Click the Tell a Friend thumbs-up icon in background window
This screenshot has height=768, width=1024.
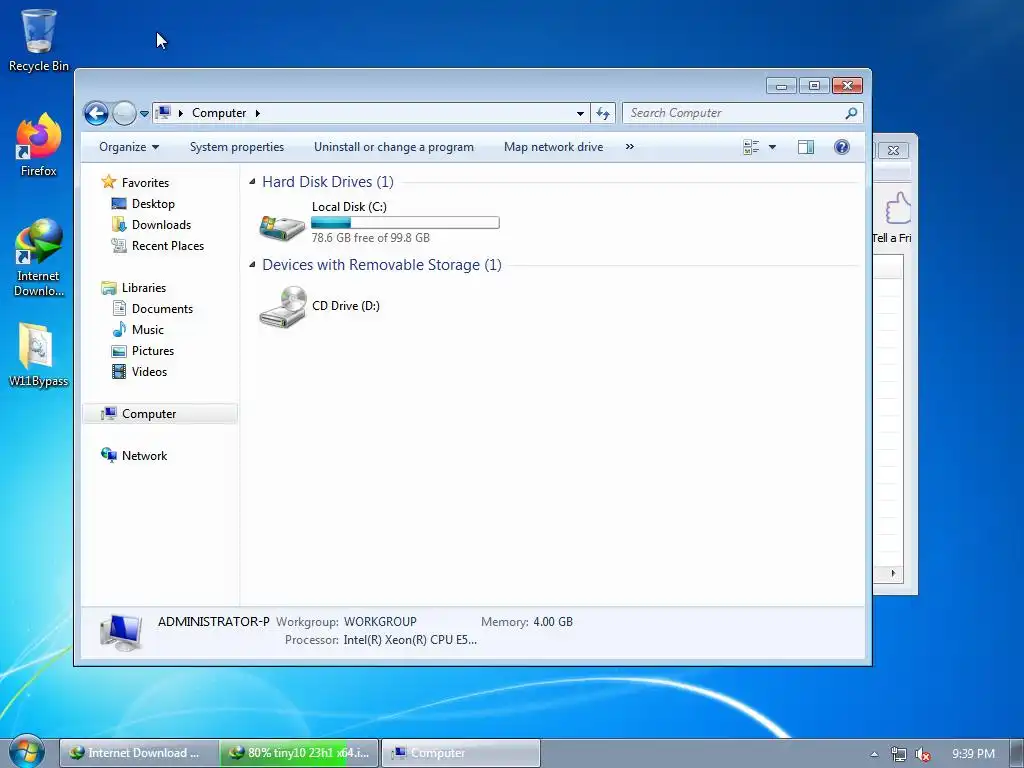tap(899, 208)
